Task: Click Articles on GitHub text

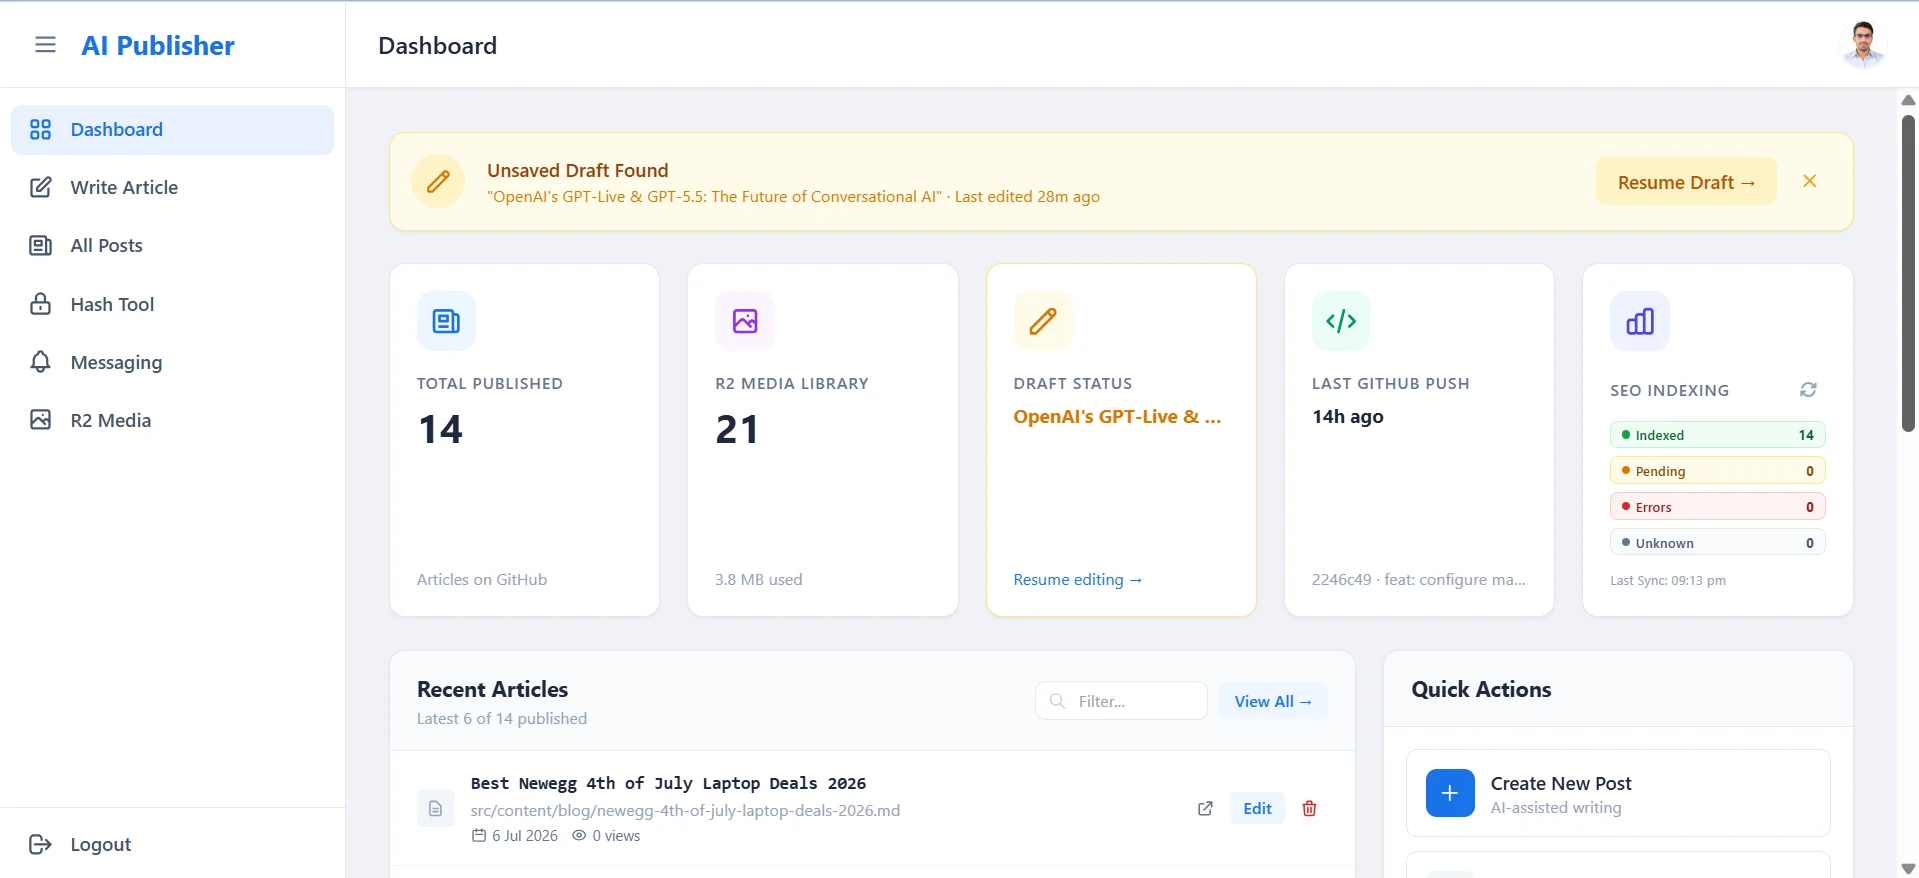Action: click(482, 580)
